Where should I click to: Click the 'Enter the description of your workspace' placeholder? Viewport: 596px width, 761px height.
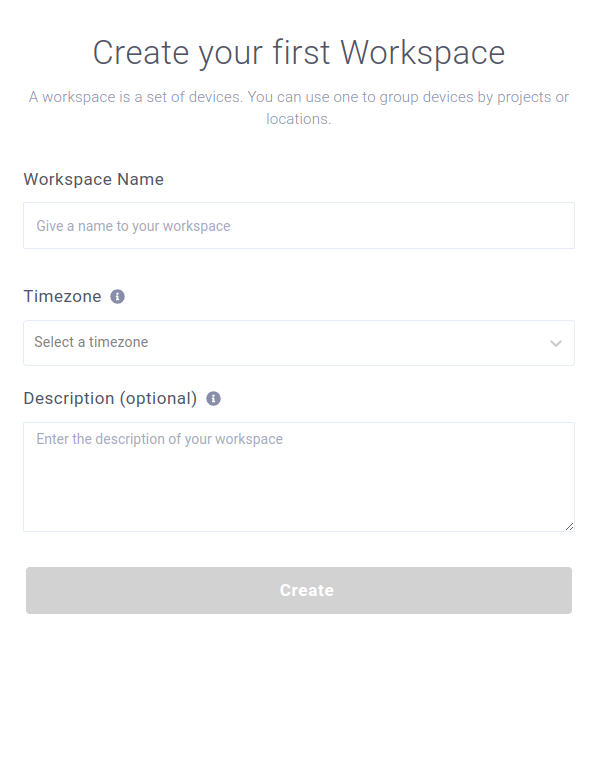click(x=160, y=439)
